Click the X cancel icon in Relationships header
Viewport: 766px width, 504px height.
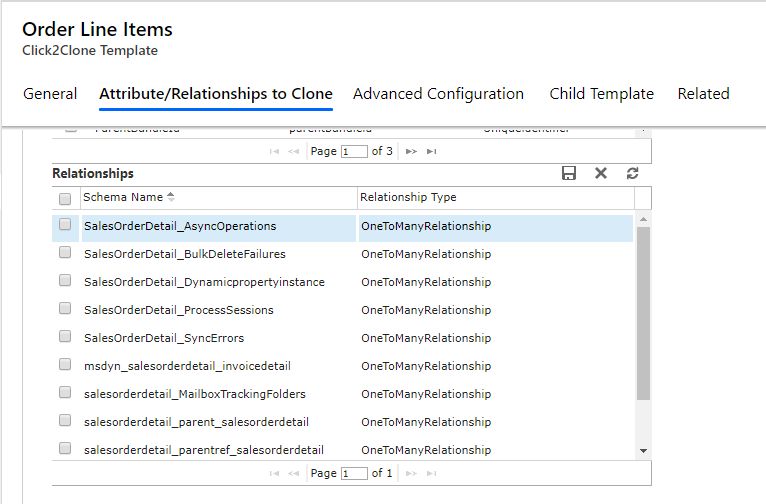601,173
